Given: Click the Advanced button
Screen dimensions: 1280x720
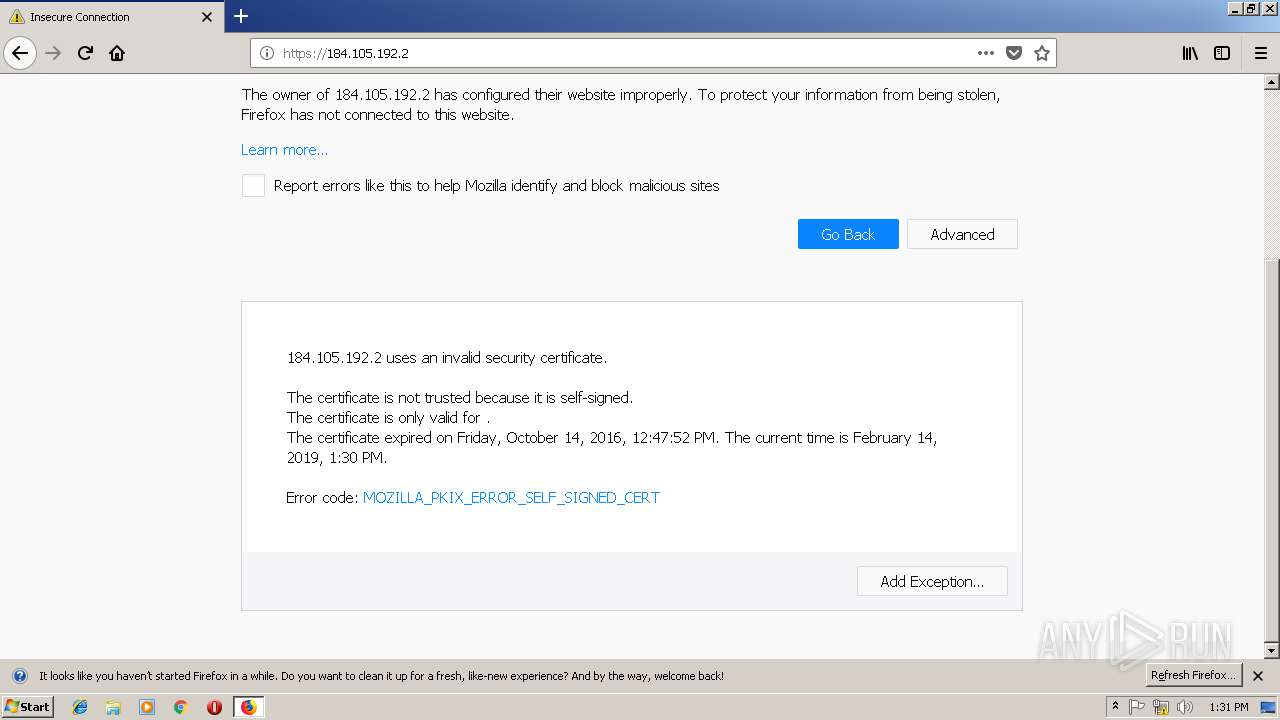Looking at the screenshot, I should tap(962, 234).
